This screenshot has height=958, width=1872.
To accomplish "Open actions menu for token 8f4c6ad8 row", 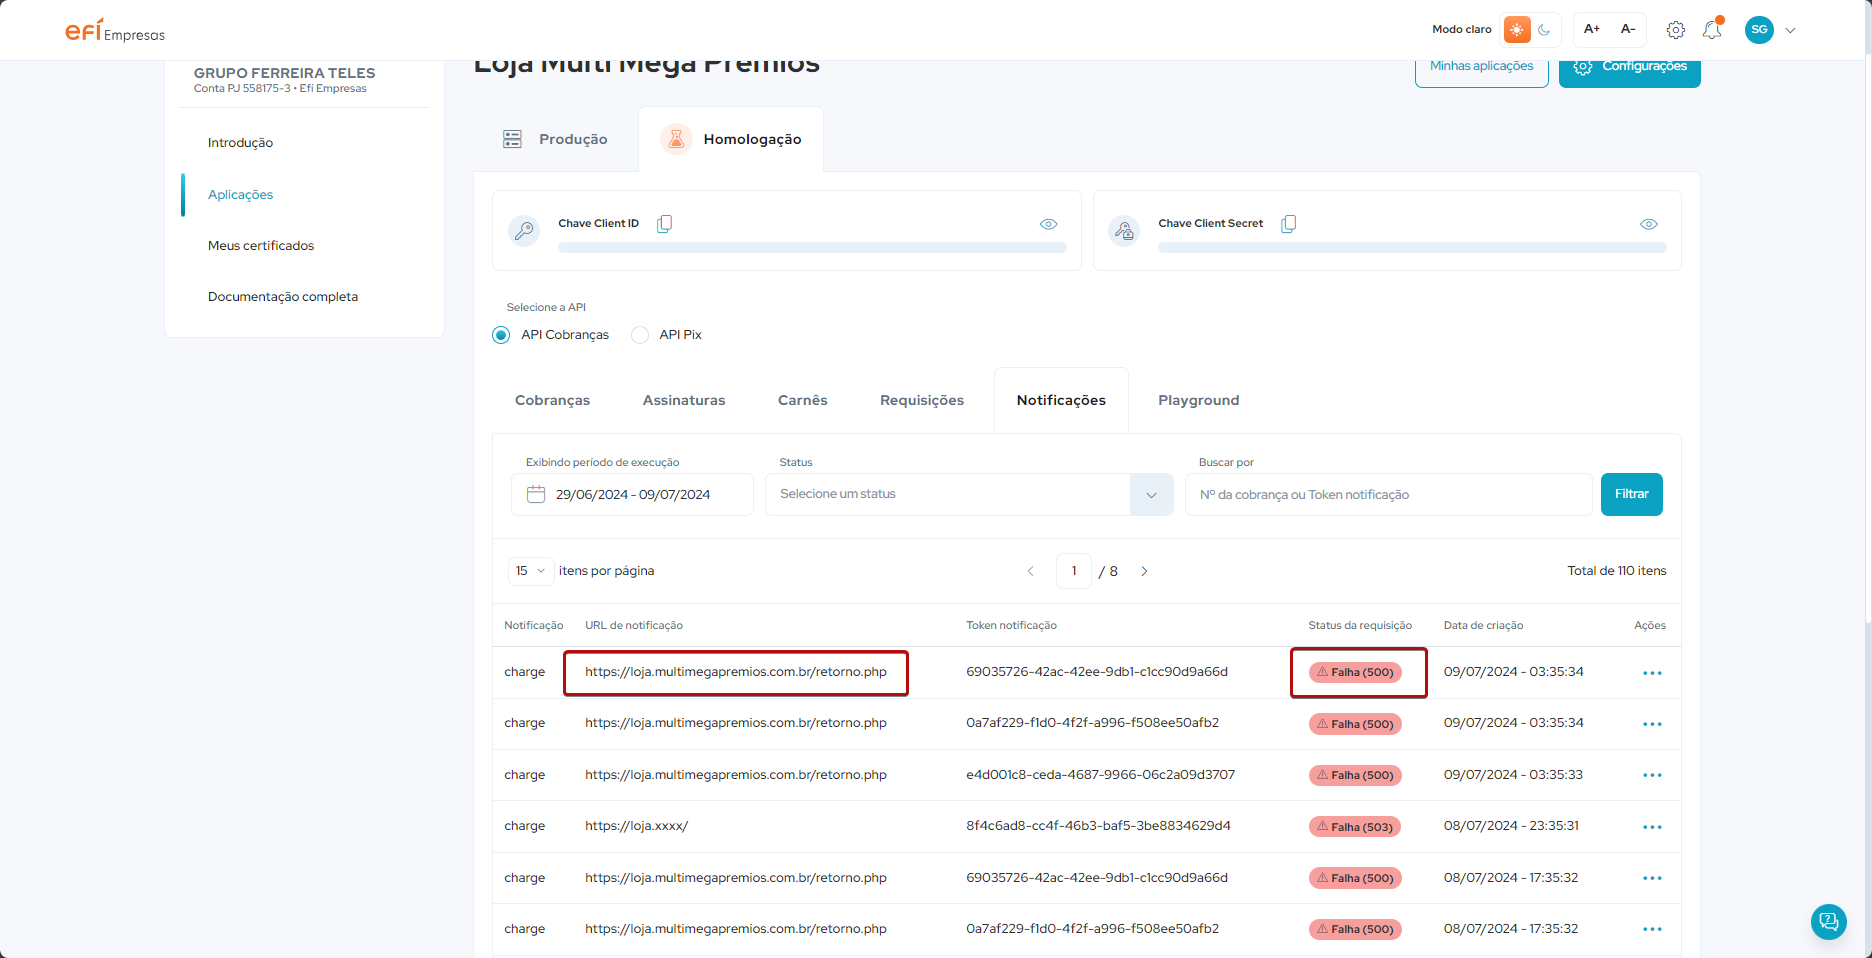I will click(1652, 827).
